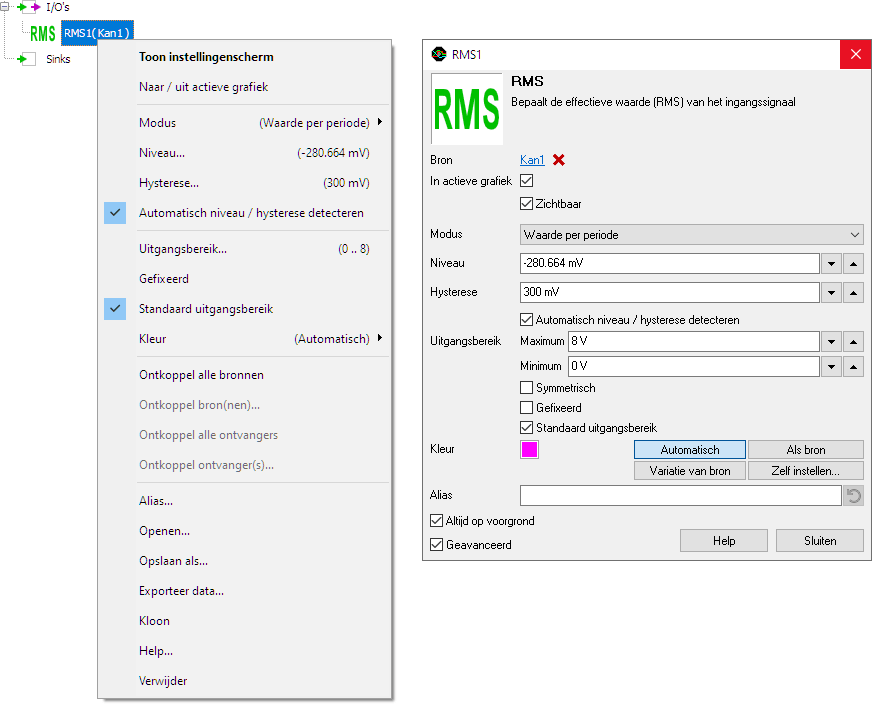The height and width of the screenshot is (704, 872).
Task: Increase Minimum with up arrow
Action: [853, 366]
